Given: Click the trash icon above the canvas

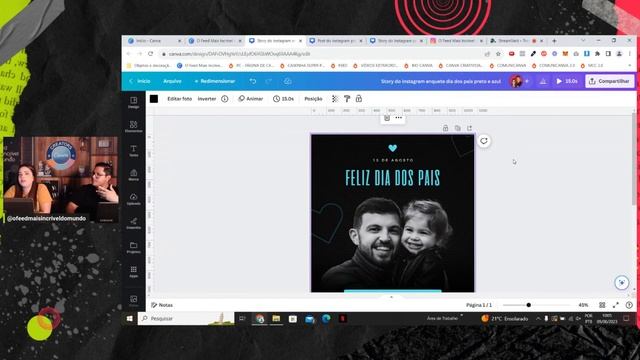Looking at the screenshot, I should point(387,118).
